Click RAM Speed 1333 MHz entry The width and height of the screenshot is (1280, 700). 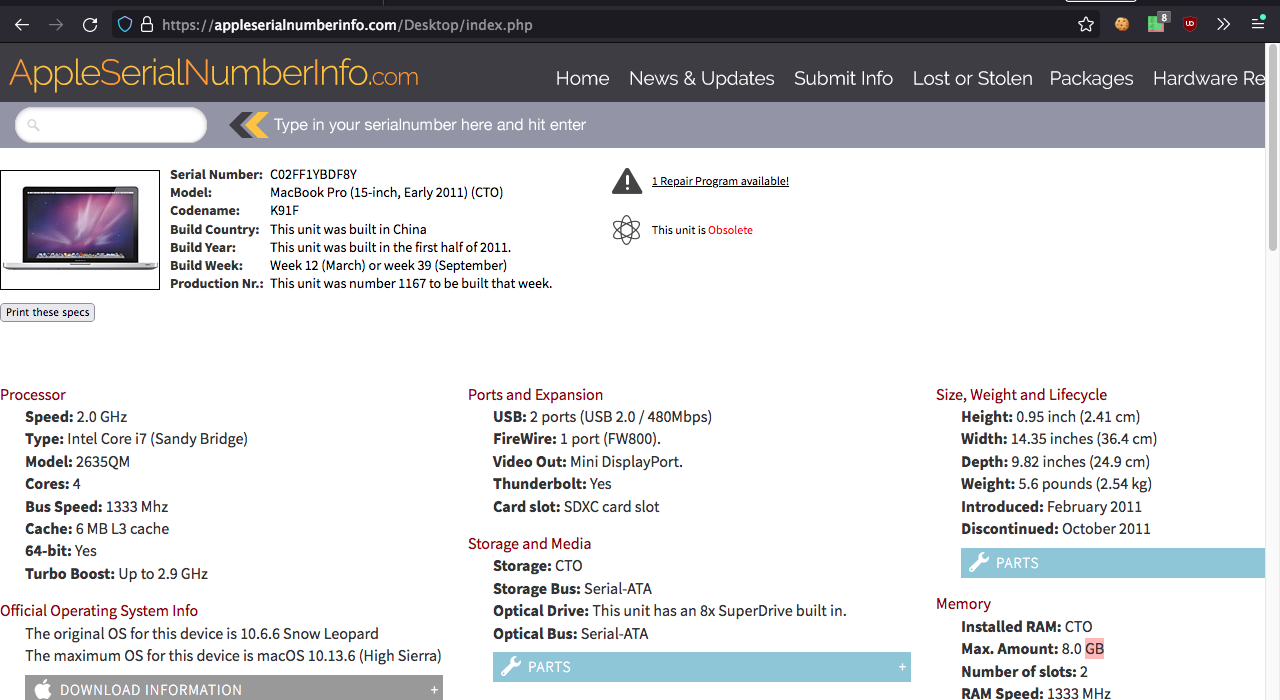[1035, 693]
